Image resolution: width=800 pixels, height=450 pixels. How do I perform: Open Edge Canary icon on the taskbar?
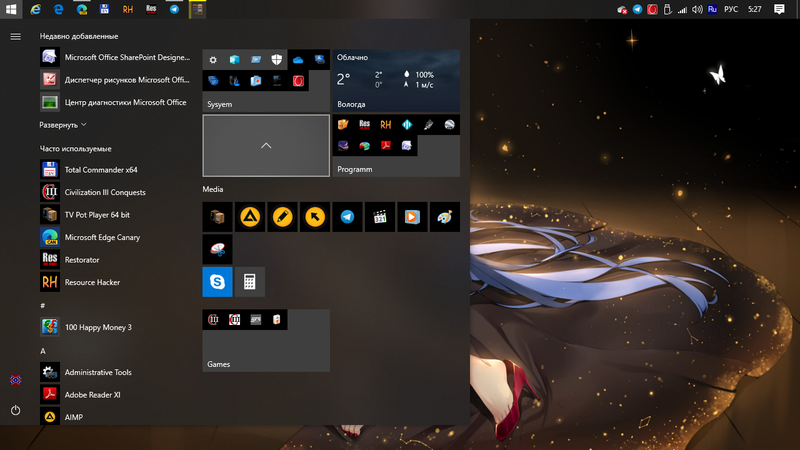tap(82, 9)
